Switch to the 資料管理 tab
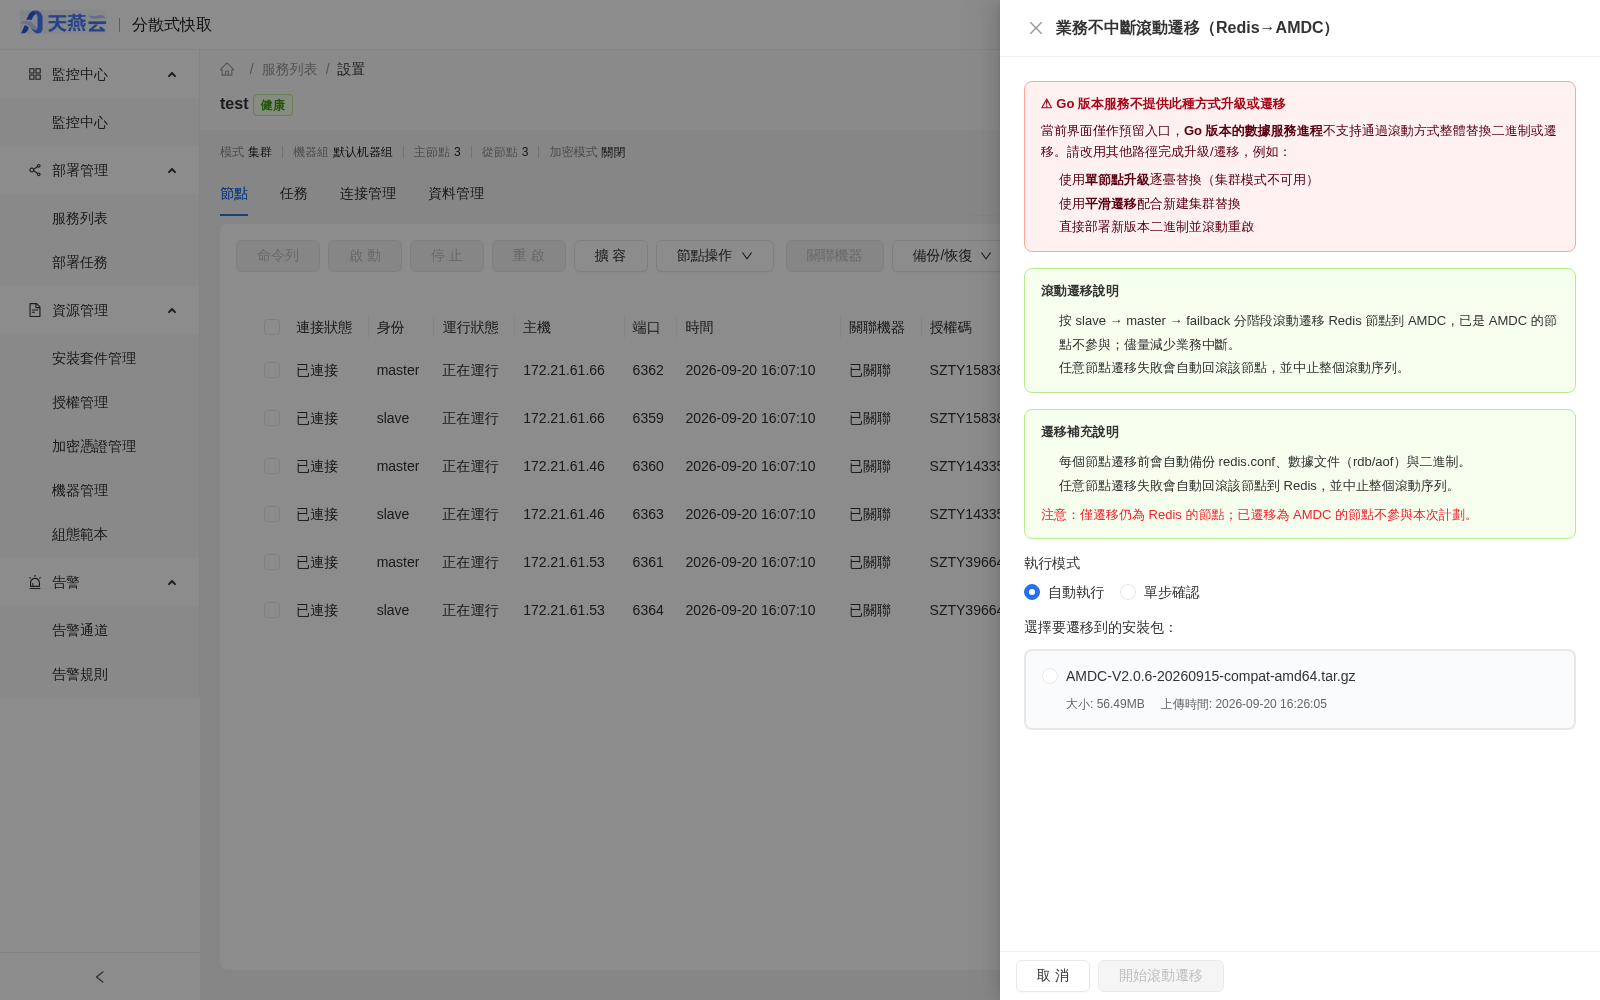 click(456, 193)
